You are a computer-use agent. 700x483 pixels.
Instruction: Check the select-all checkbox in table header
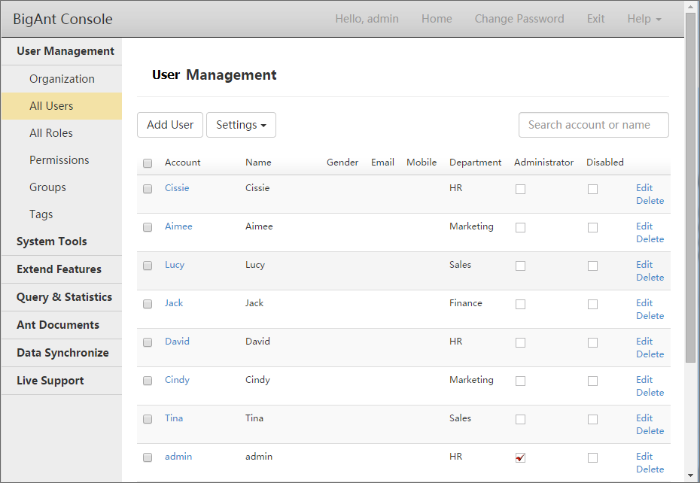click(x=148, y=163)
